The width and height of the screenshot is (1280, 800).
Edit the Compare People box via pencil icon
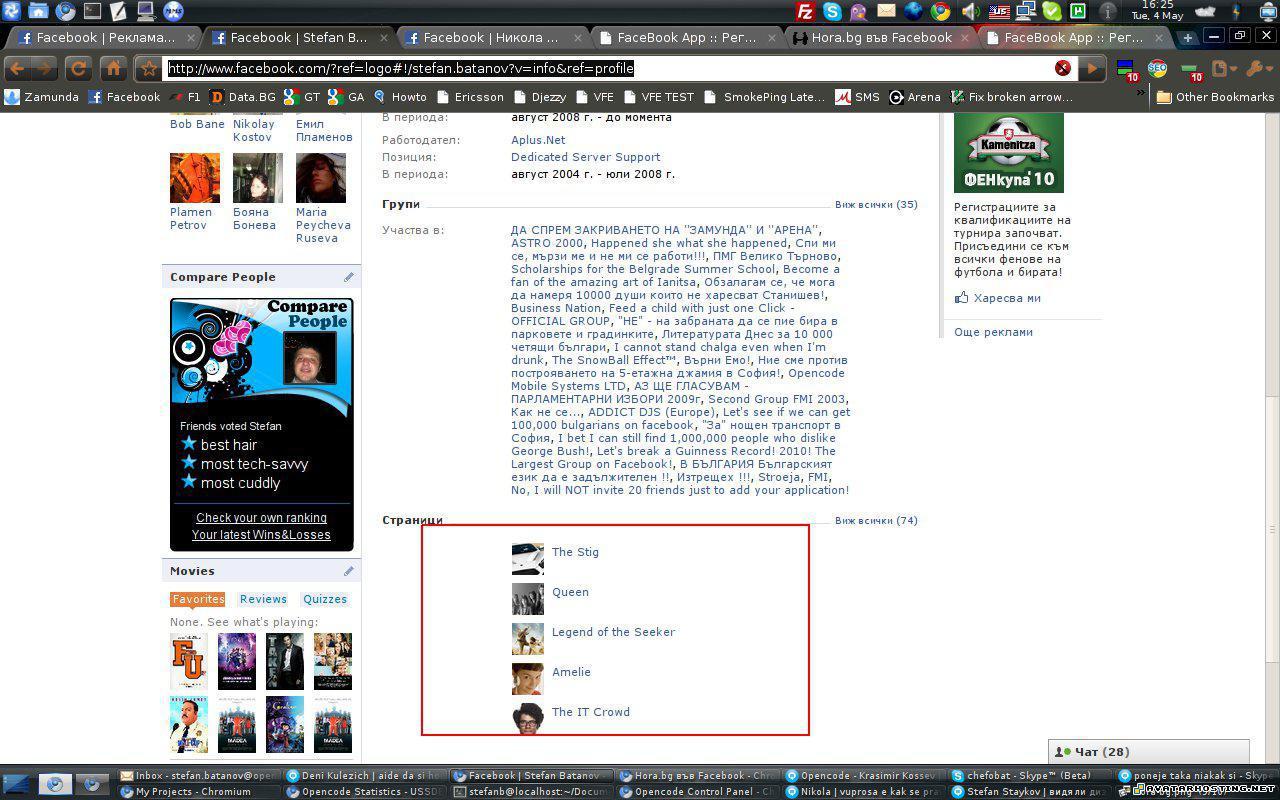coord(349,277)
